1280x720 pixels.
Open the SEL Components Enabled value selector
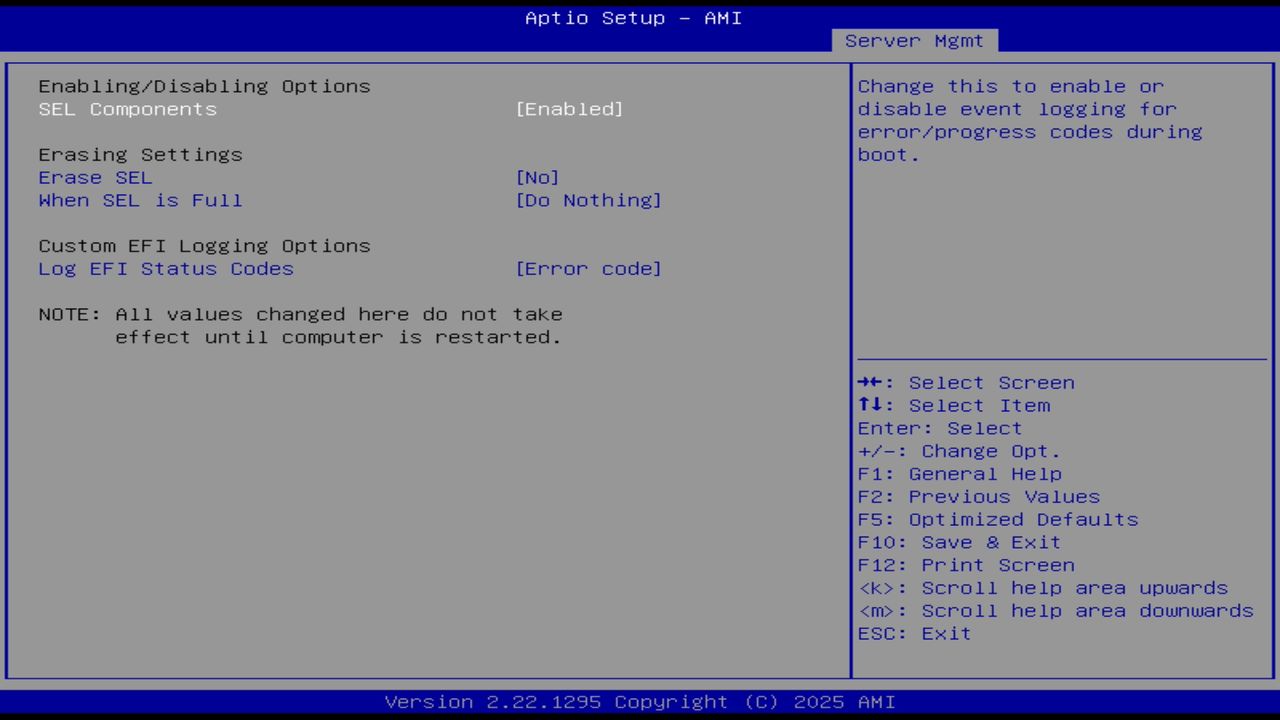pyautogui.click(x=569, y=109)
